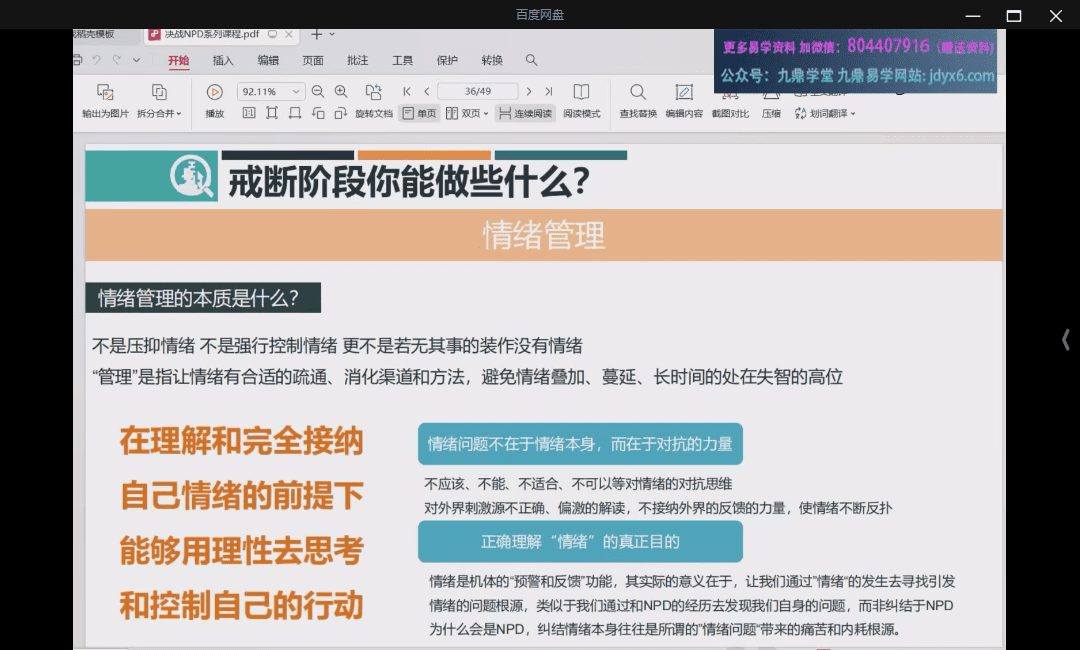
Task: Toggle Double Page (双页) layout
Action: click(x=465, y=114)
